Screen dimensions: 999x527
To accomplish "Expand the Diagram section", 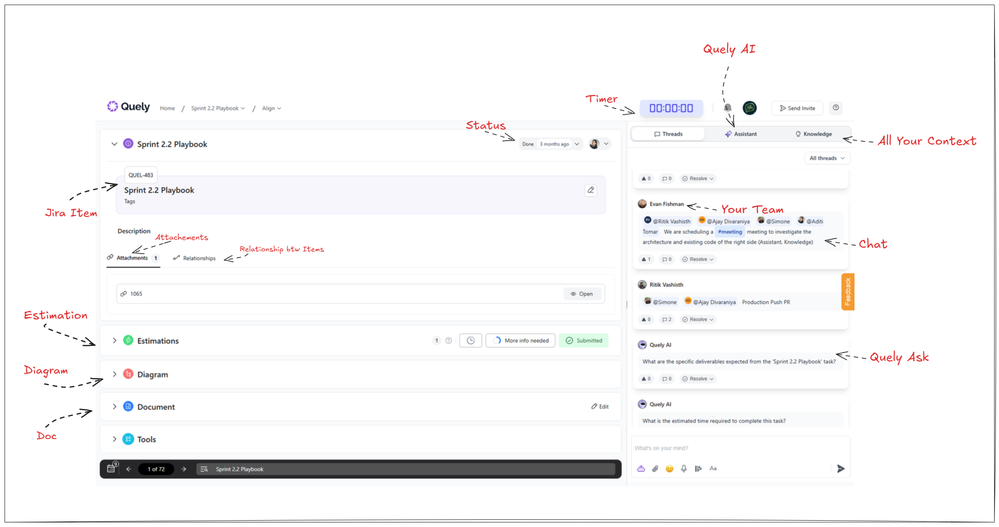I will [x=114, y=374].
